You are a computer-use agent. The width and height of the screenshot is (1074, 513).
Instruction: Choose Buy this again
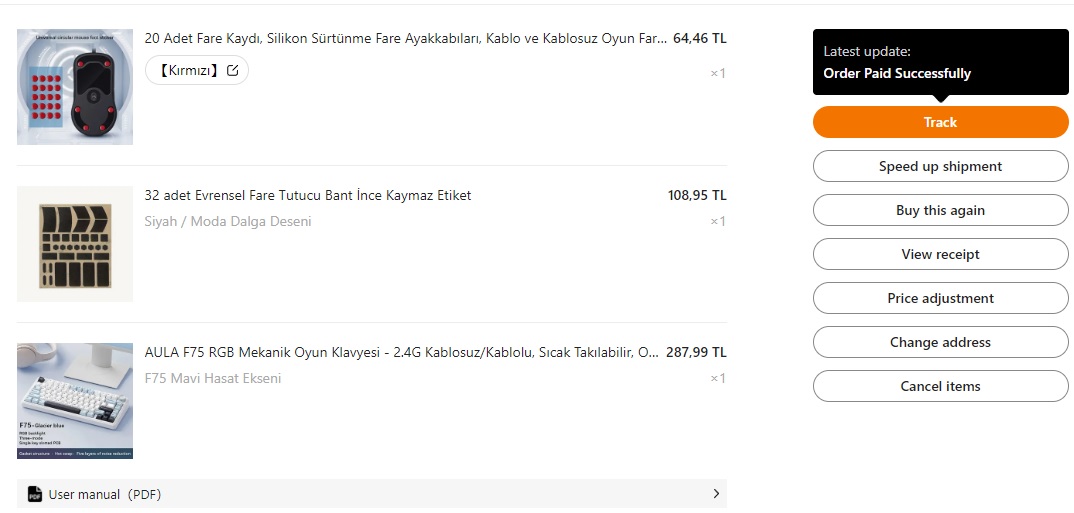(x=940, y=210)
